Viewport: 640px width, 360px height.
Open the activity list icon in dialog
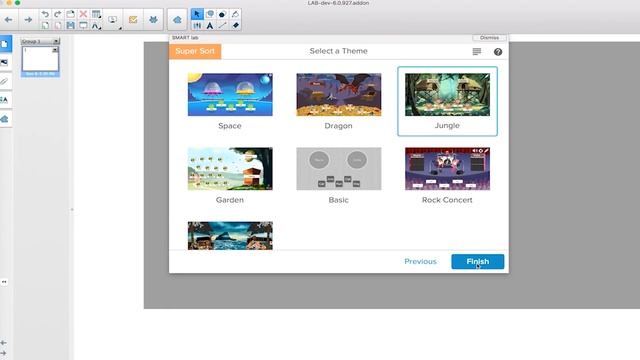[x=477, y=51]
